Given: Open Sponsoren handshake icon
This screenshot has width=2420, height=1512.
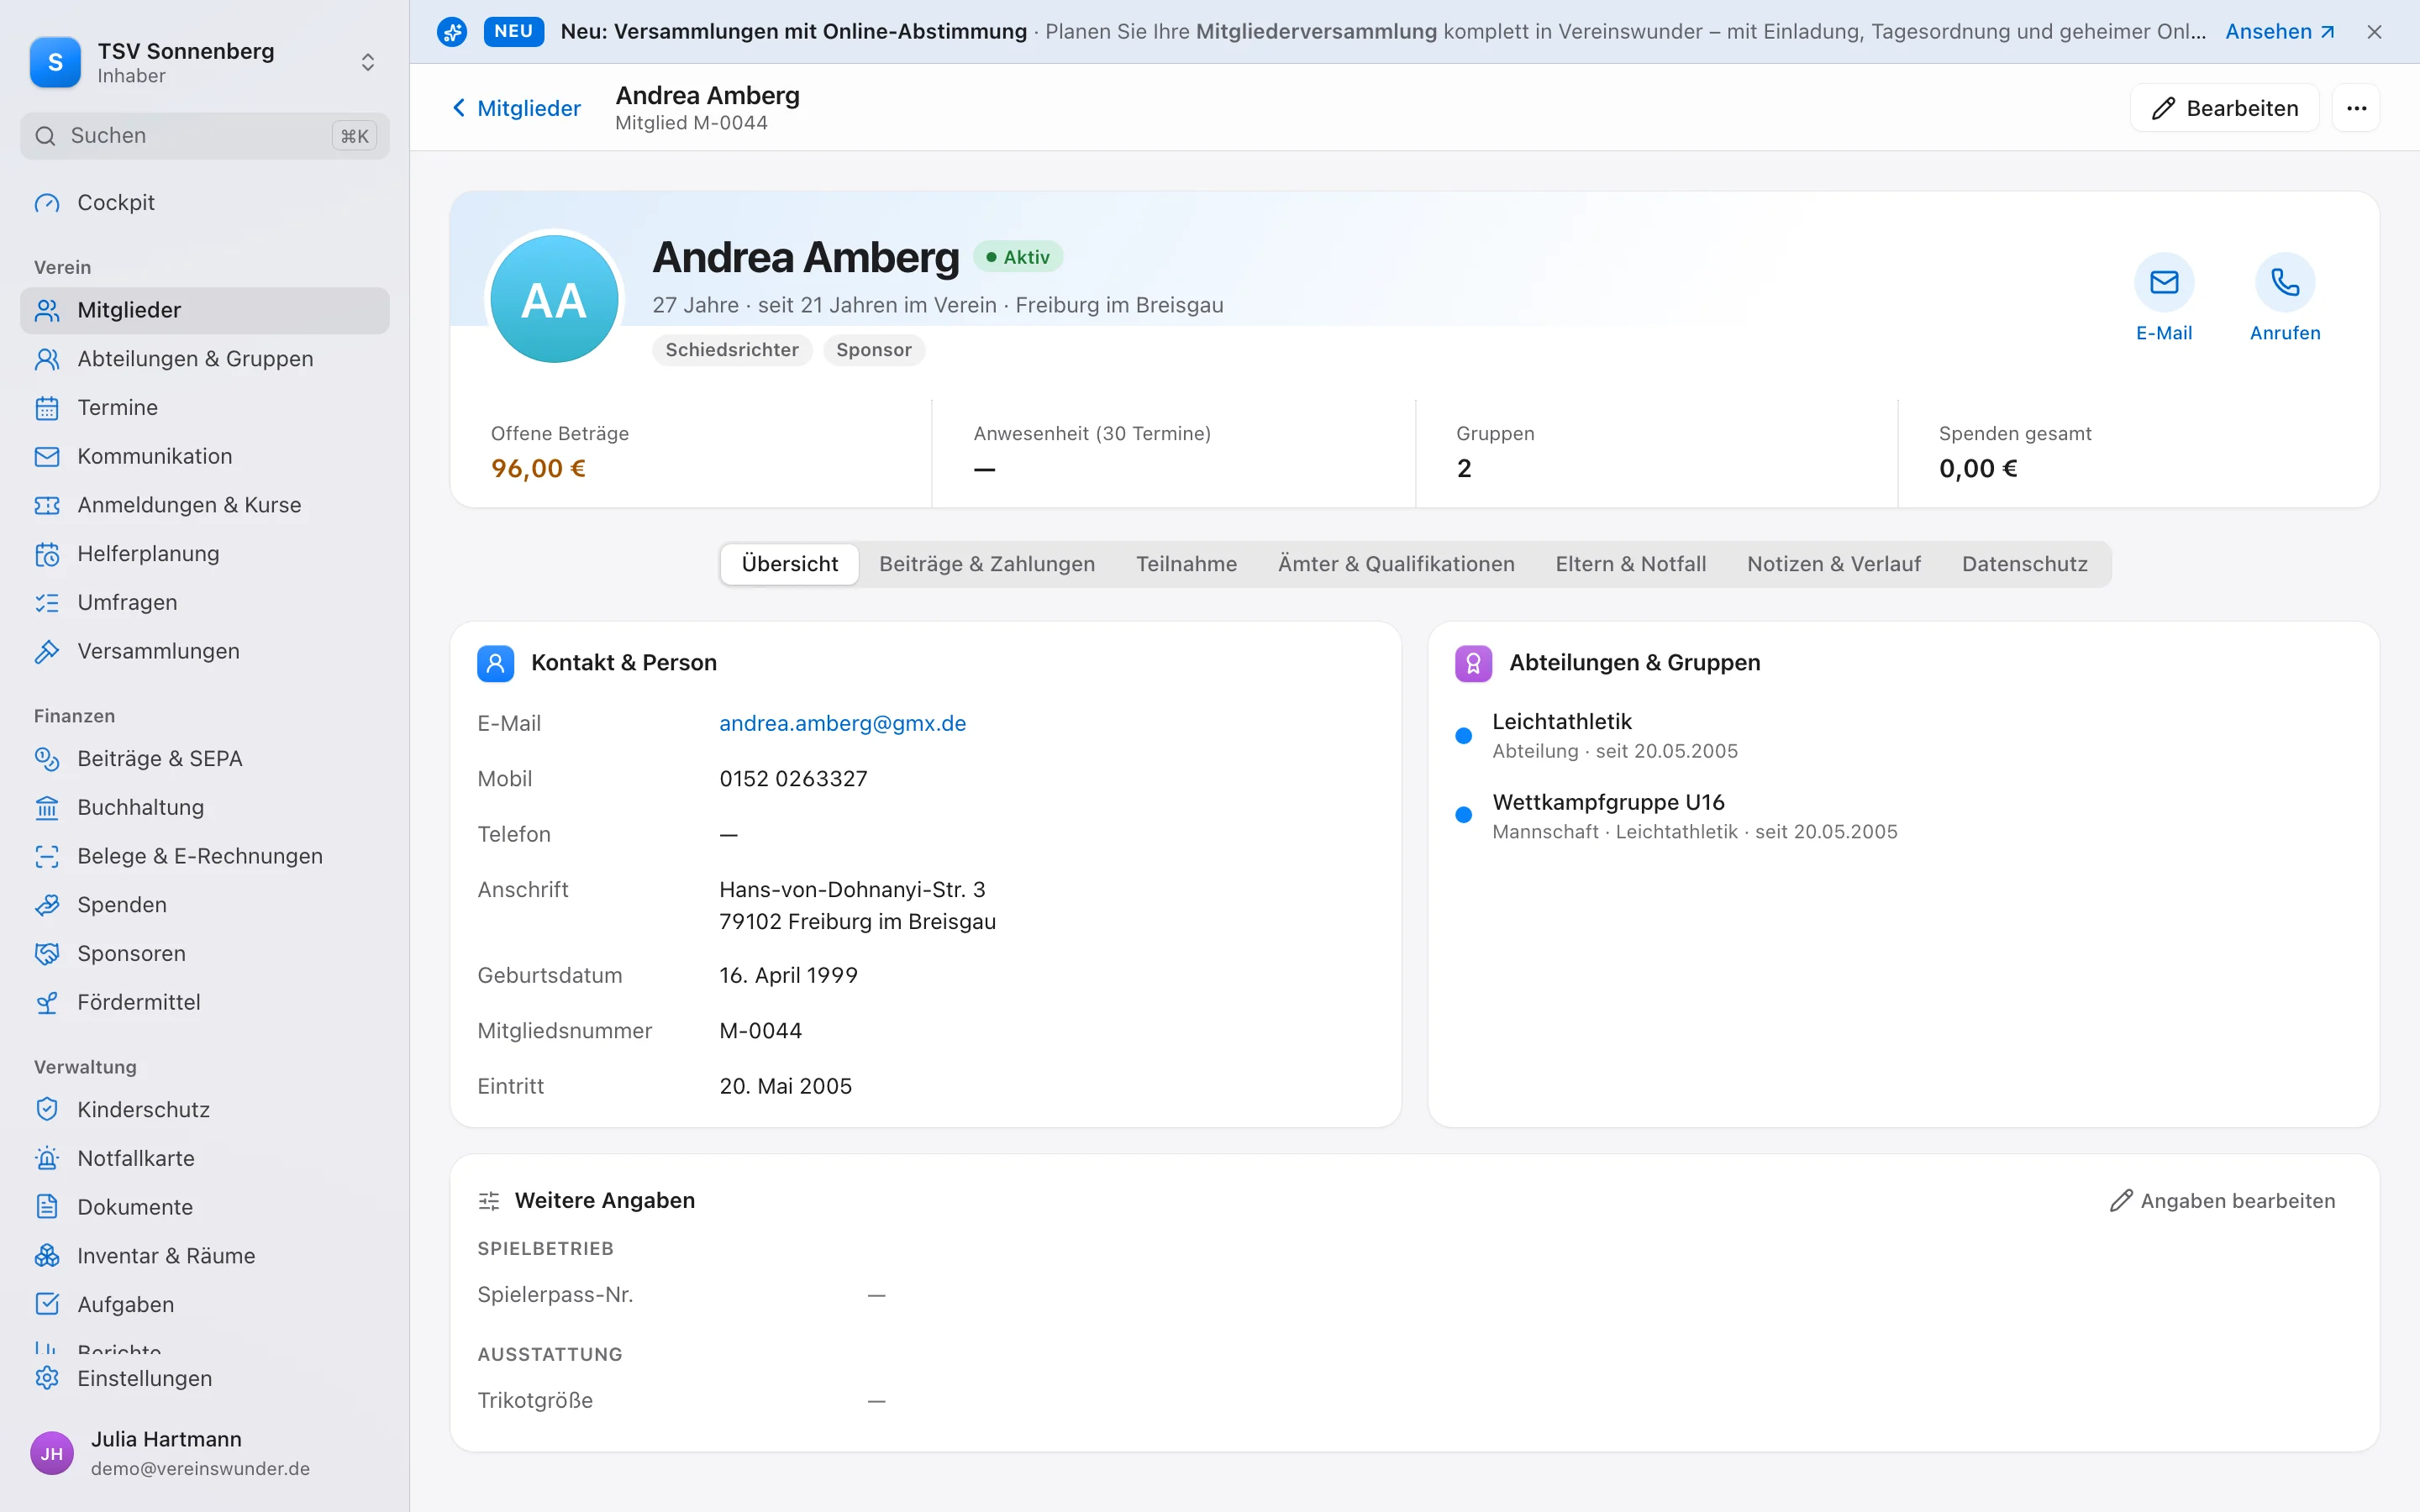Looking at the screenshot, I should (x=47, y=954).
